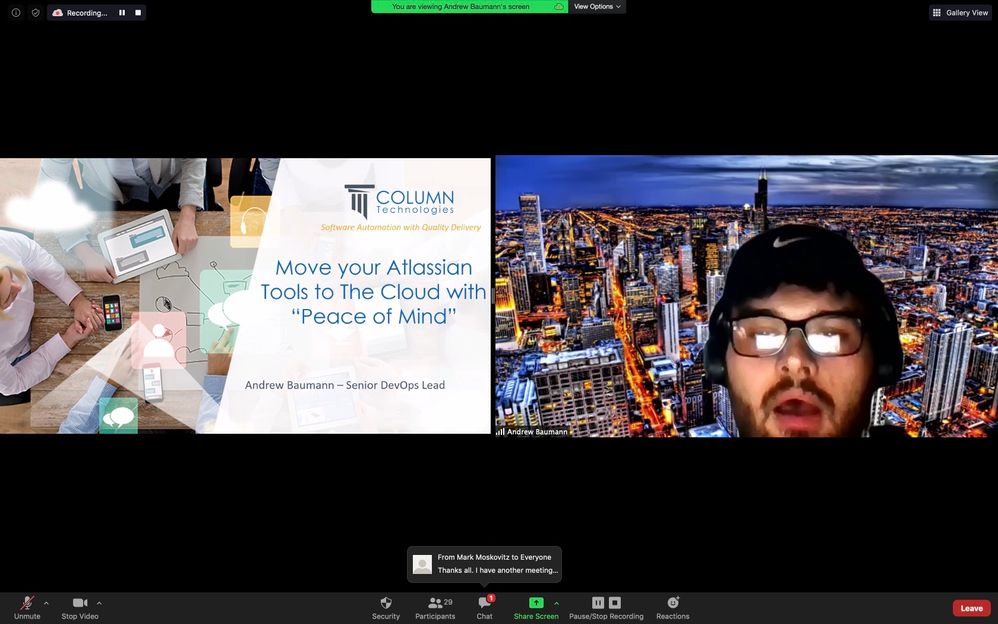The width and height of the screenshot is (998, 624).
Task: Click the "Thanks all. I have another meeting..." message
Action: pyautogui.click(x=498, y=571)
